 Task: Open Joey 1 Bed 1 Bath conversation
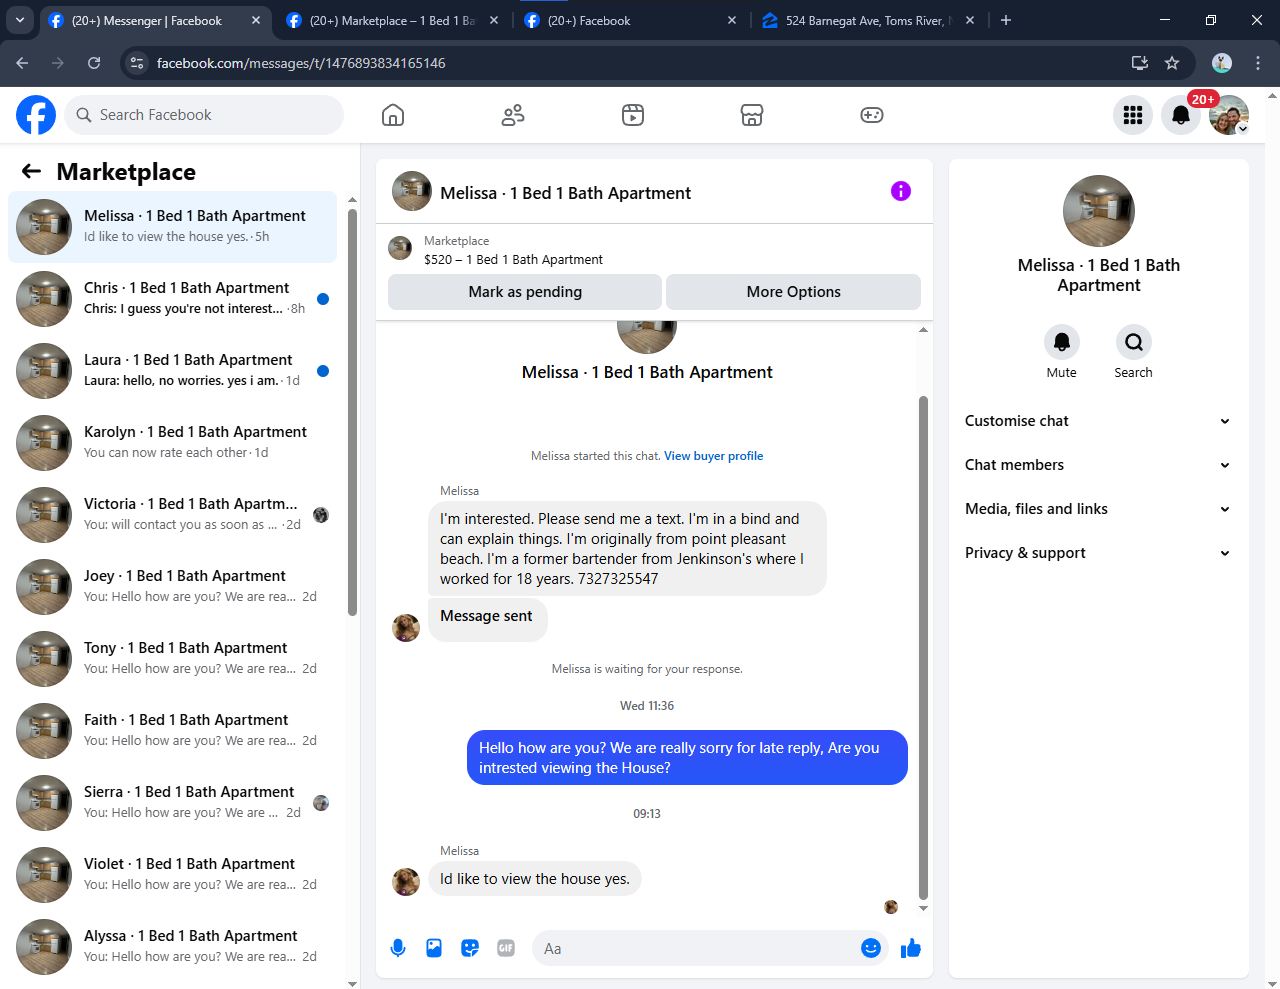[x=173, y=587]
